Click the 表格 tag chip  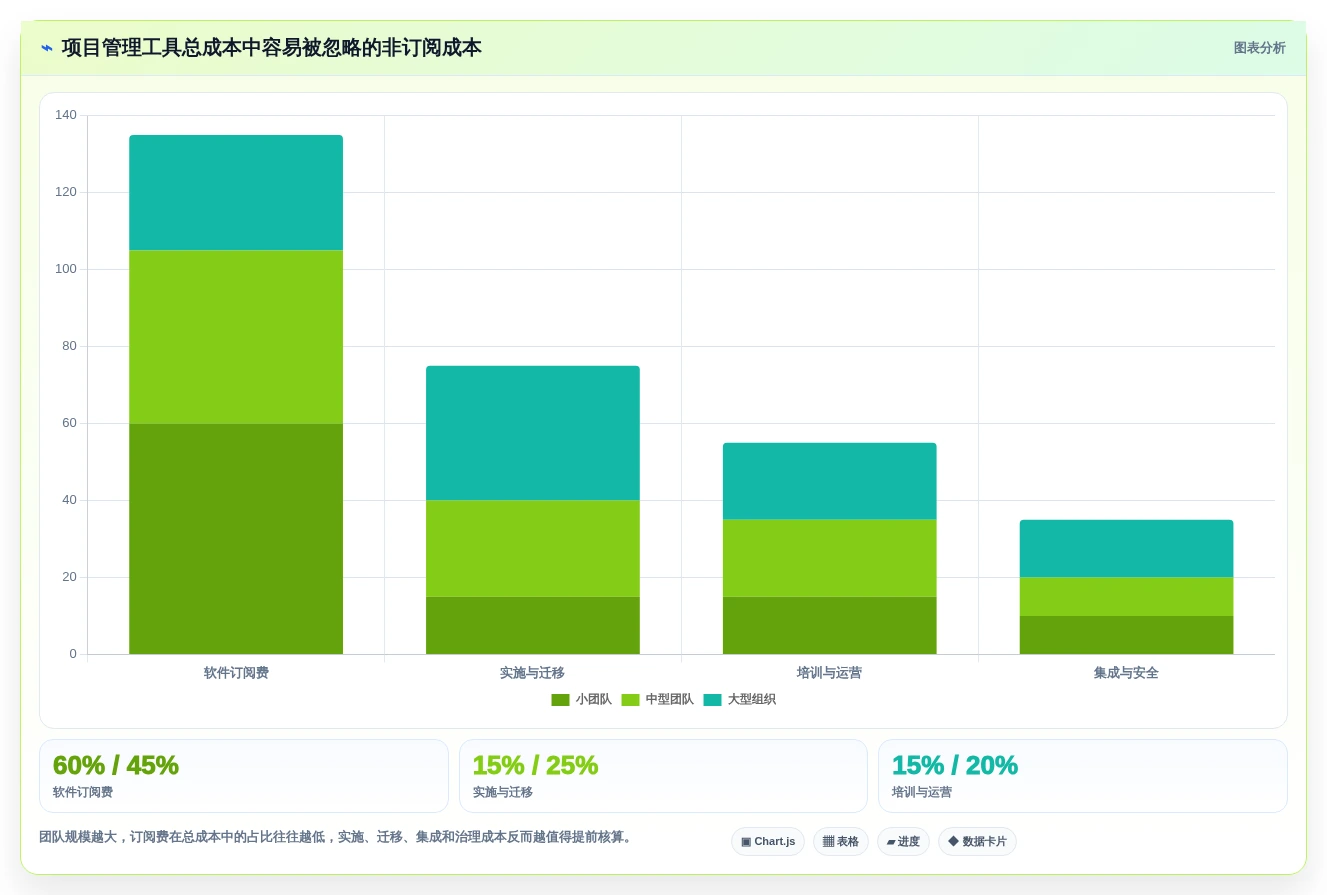(x=841, y=841)
